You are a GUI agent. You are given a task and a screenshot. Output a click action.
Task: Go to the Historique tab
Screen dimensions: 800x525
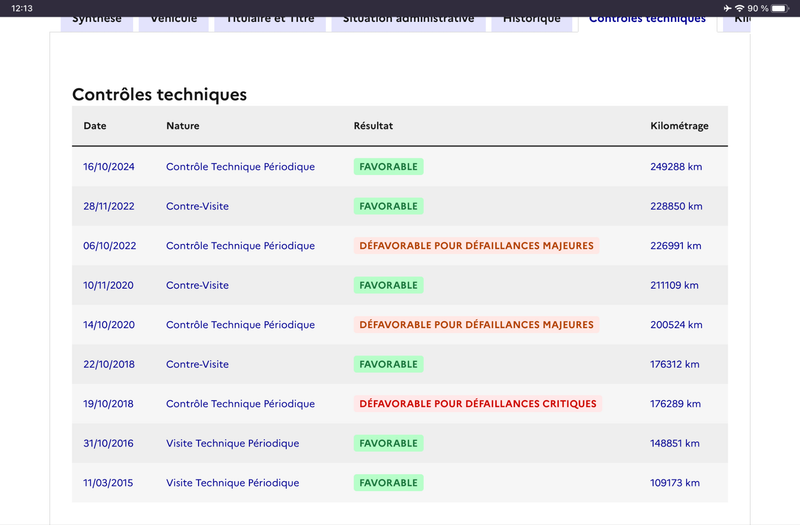tap(532, 24)
